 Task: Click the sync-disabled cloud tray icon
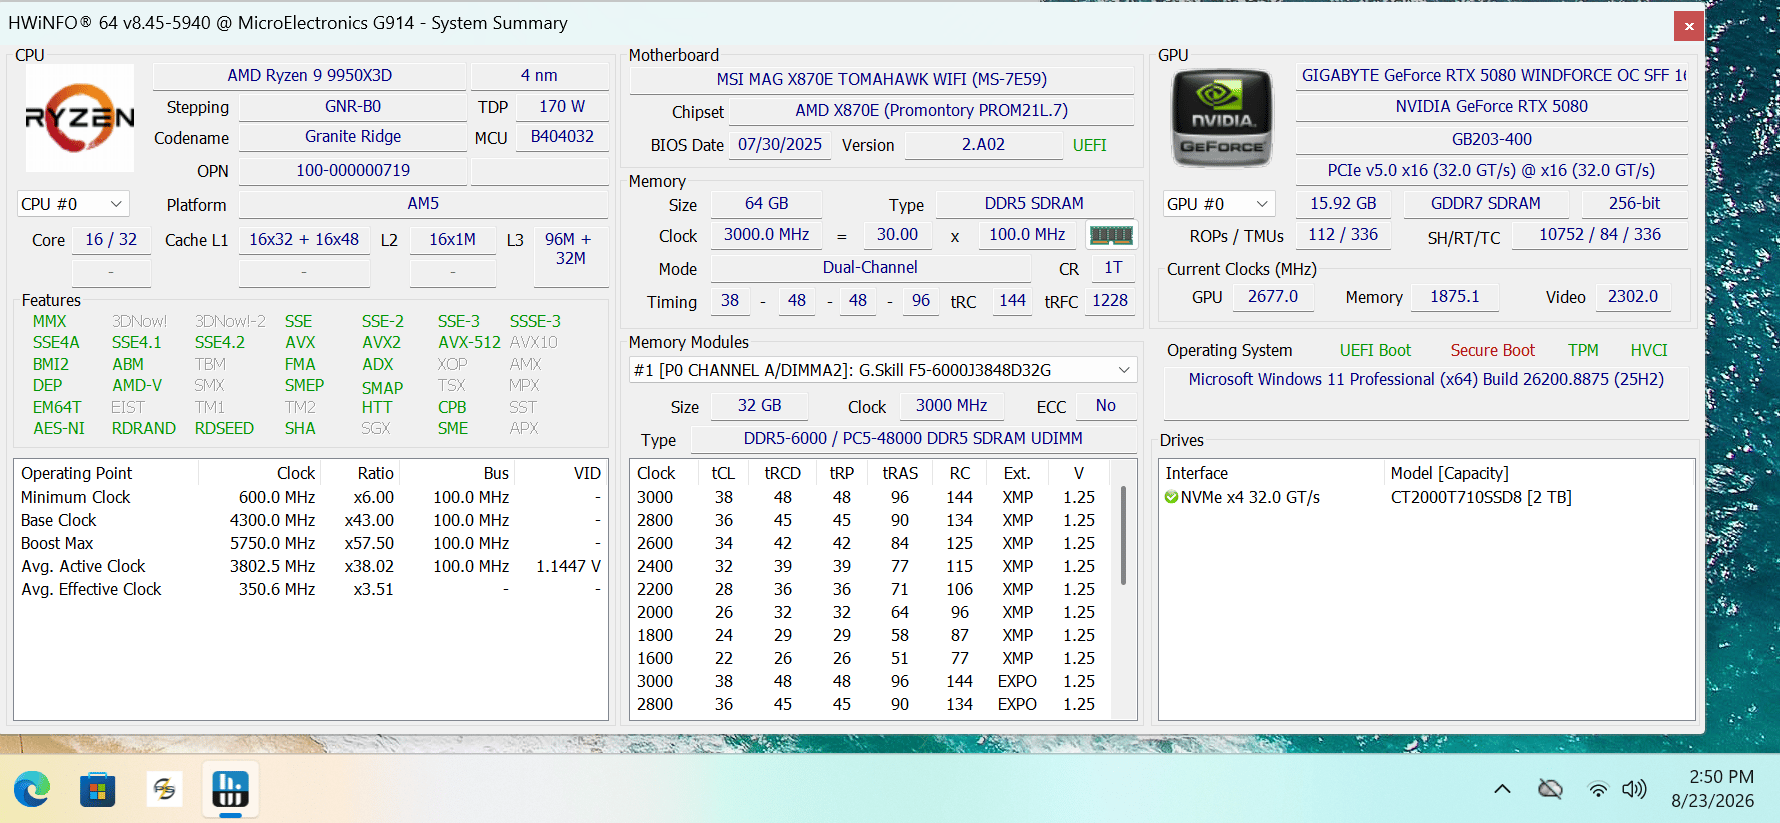click(1550, 789)
